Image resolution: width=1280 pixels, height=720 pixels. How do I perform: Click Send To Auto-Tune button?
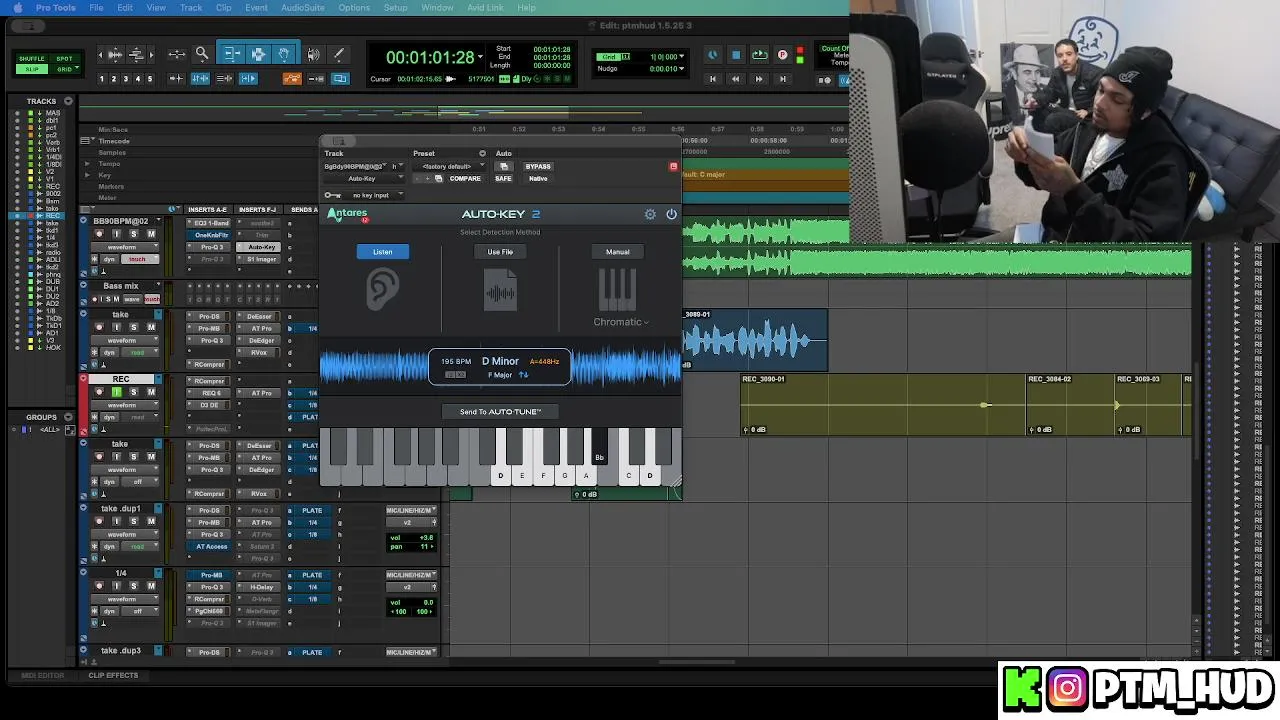coord(500,412)
